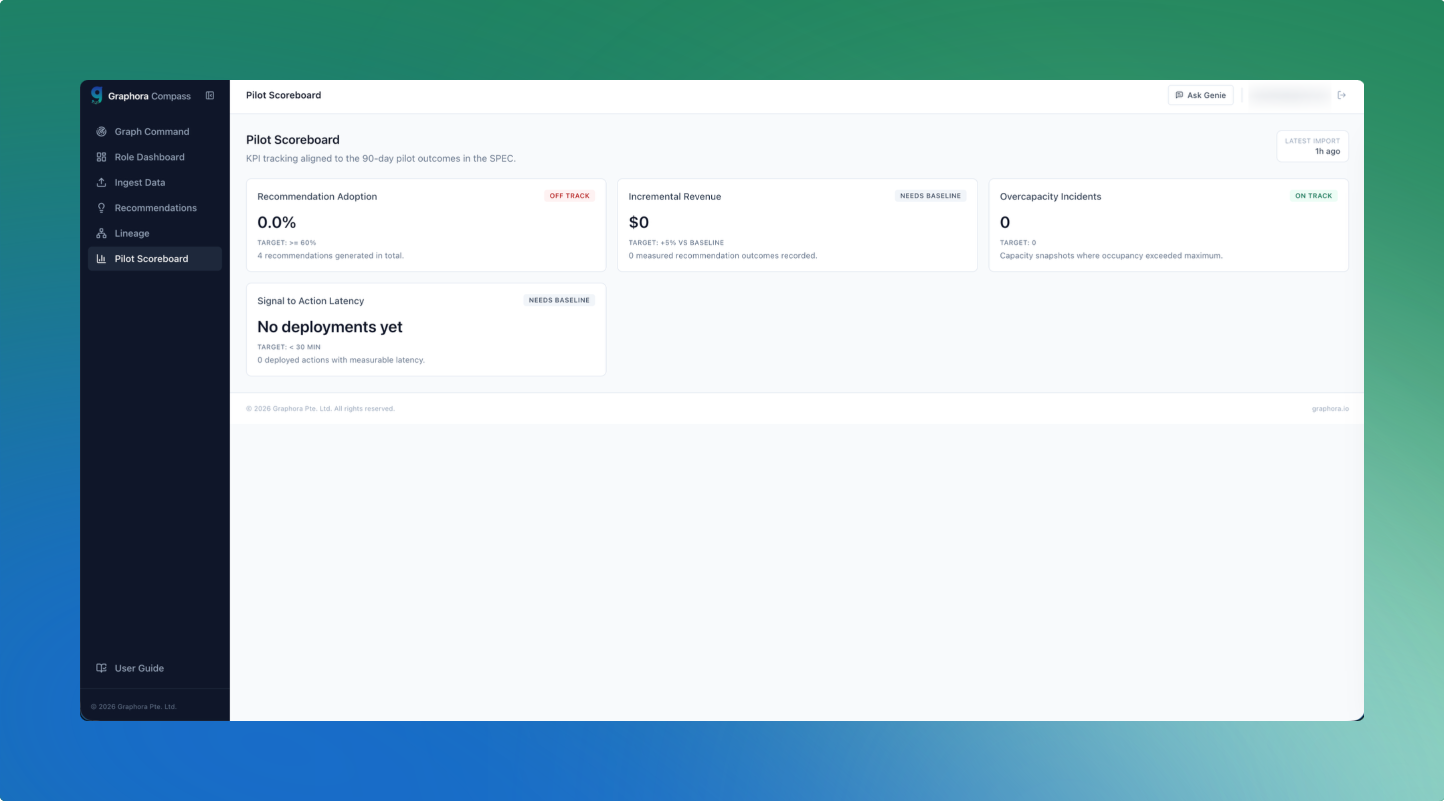Image resolution: width=1444 pixels, height=801 pixels.
Task: Click the Recommendation Adoption card title
Action: [x=317, y=197]
